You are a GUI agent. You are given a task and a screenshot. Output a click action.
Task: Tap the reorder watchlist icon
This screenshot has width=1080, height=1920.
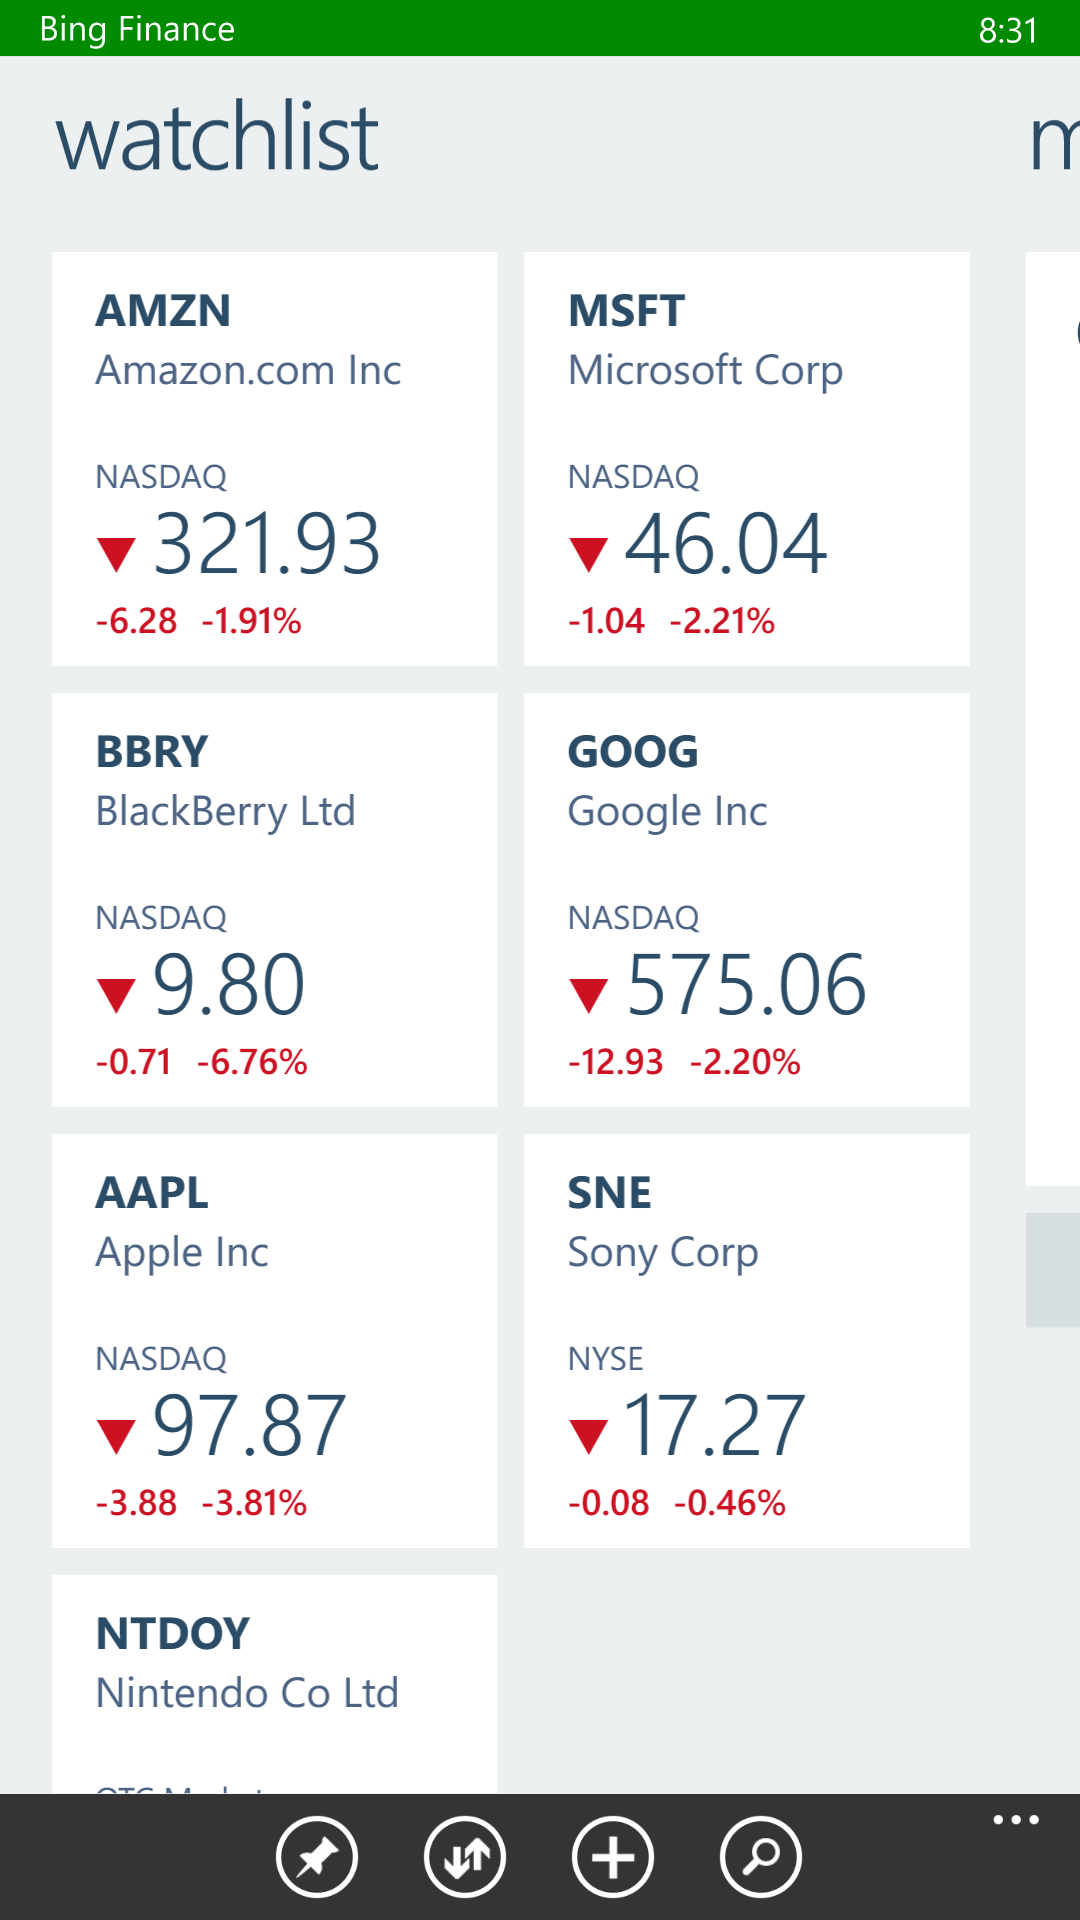coord(465,1857)
